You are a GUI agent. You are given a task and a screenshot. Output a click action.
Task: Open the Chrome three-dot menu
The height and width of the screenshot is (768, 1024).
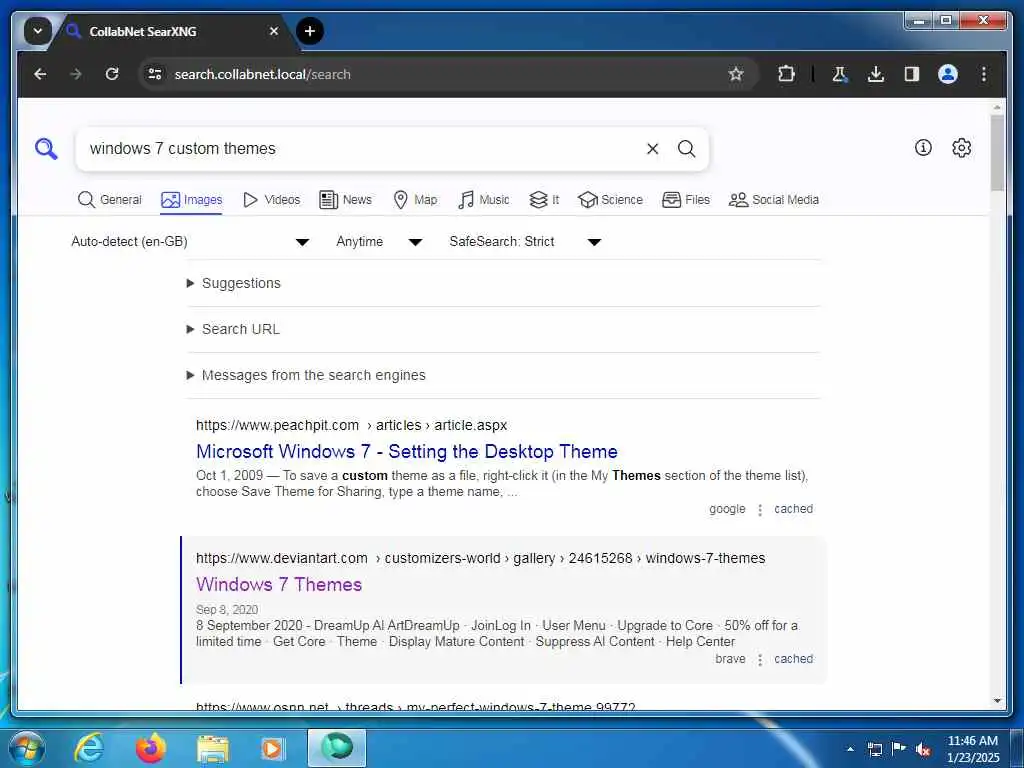984,74
